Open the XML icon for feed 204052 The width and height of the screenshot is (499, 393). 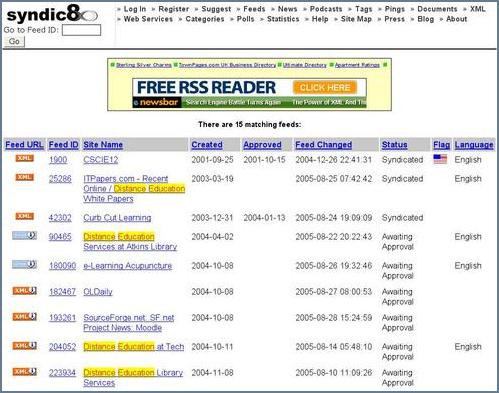pyautogui.click(x=24, y=346)
